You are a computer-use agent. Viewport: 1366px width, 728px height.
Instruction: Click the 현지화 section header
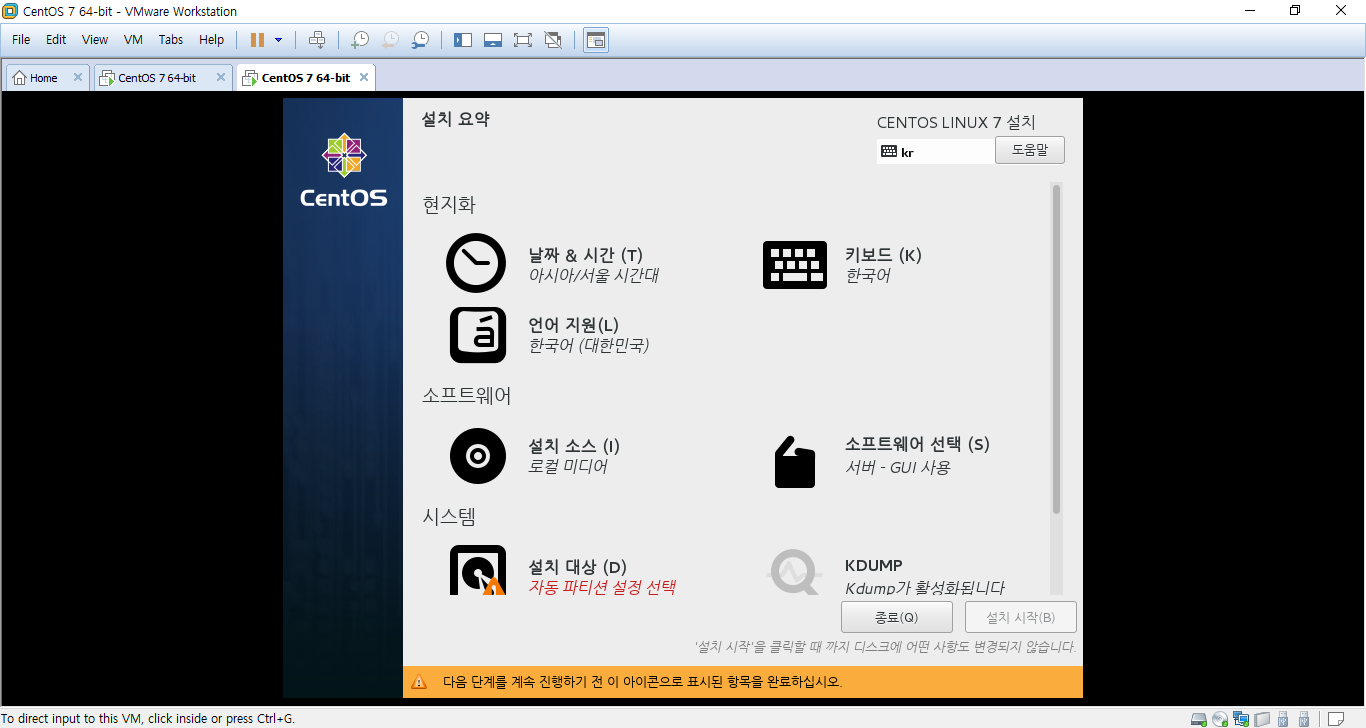point(449,205)
